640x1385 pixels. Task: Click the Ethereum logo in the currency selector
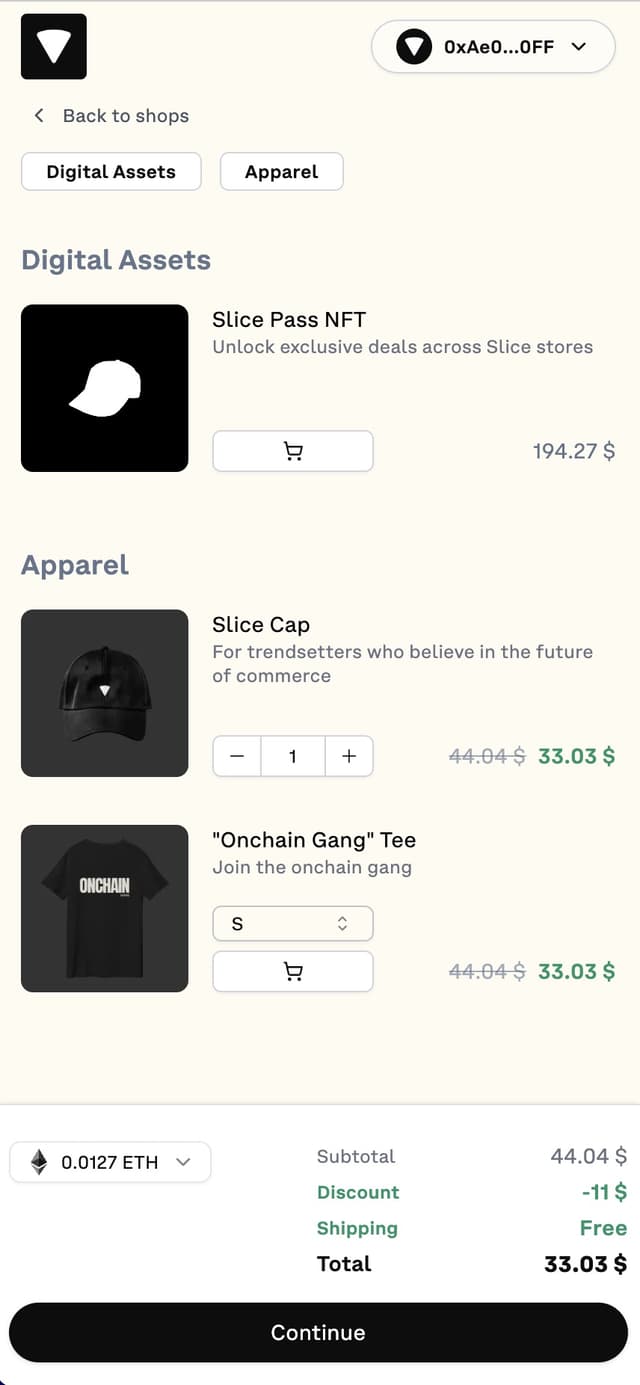point(36,1162)
